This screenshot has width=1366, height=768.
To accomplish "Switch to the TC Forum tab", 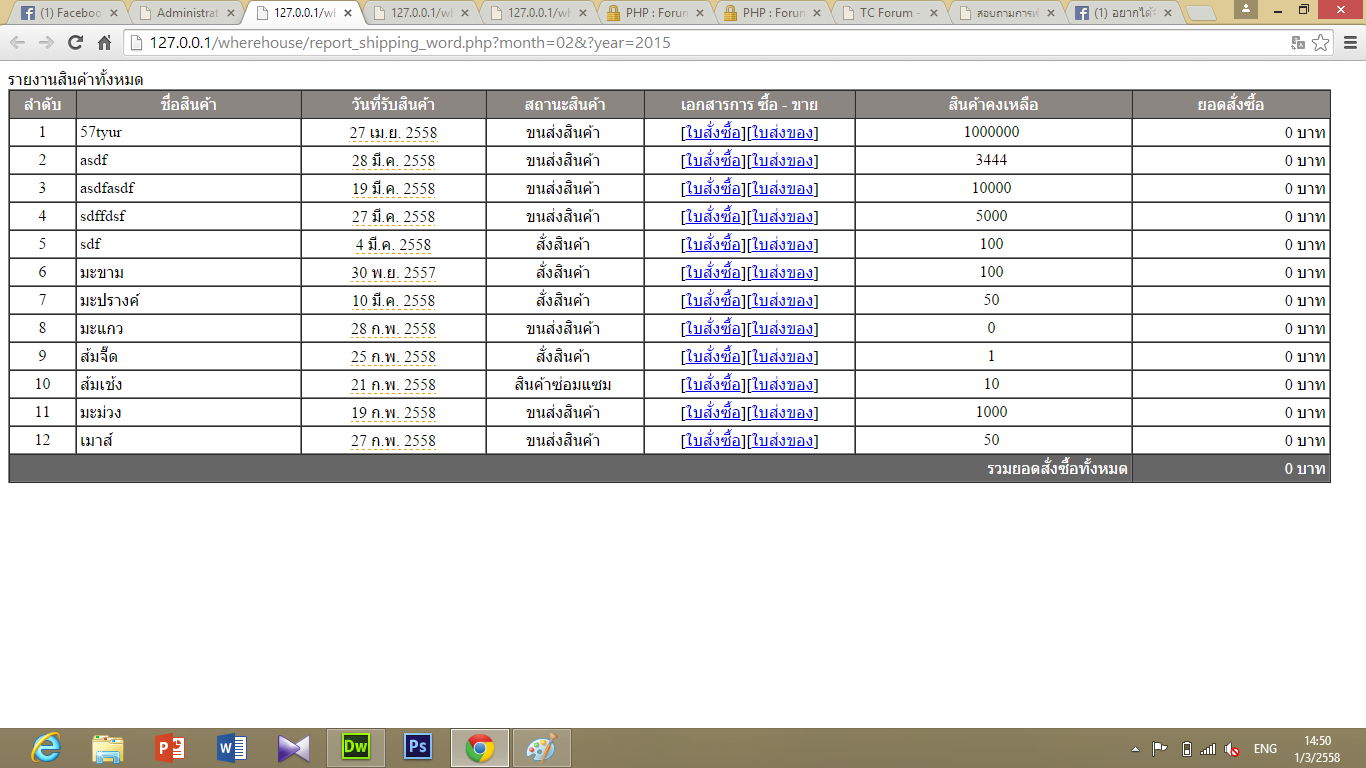I will pos(888,14).
